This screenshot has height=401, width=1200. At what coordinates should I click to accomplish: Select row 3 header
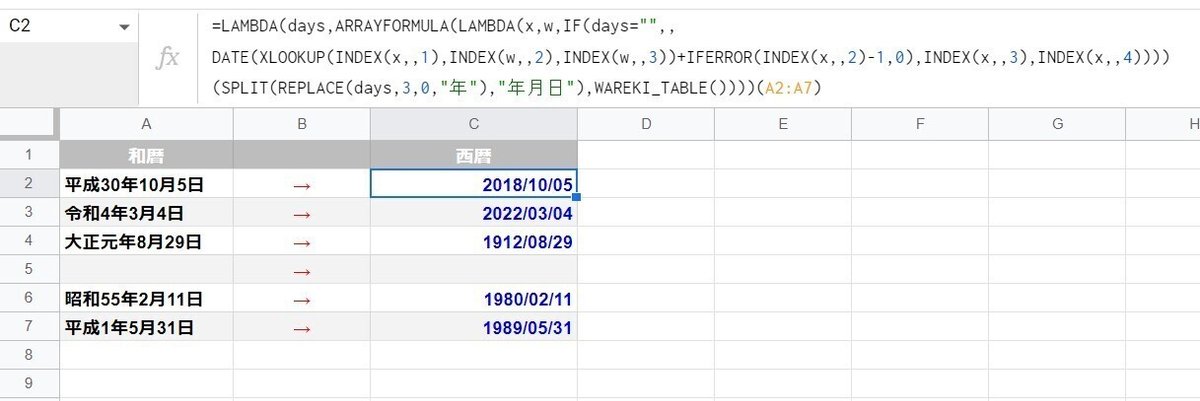[x=30, y=213]
